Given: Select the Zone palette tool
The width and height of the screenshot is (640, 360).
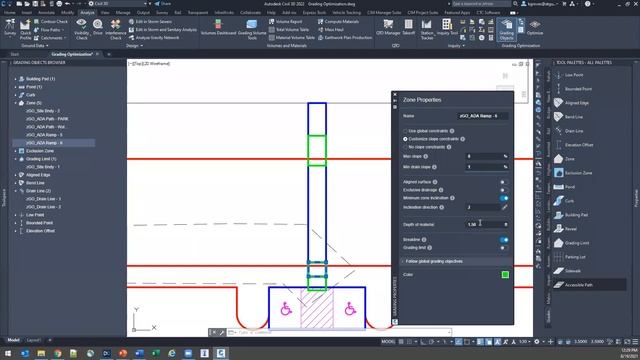Looking at the screenshot, I should pos(564,159).
